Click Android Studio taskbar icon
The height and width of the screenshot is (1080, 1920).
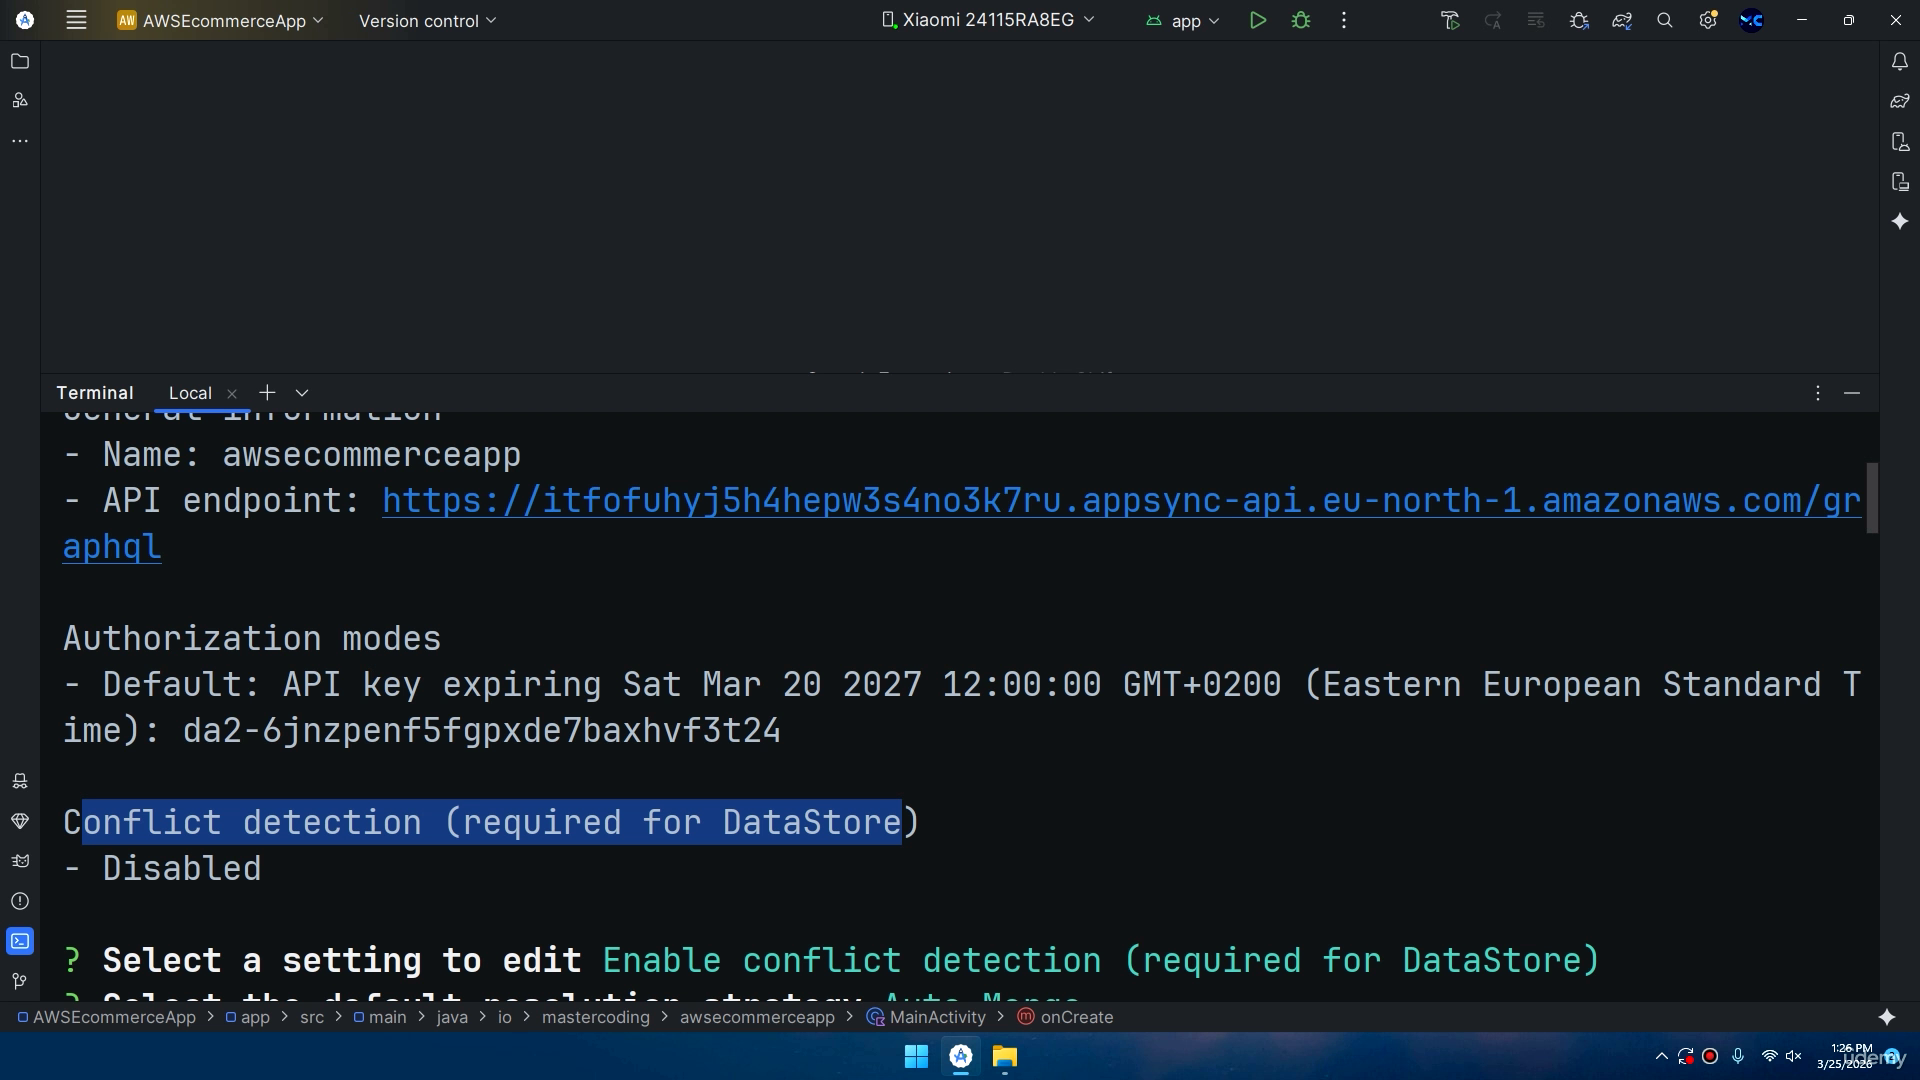pyautogui.click(x=961, y=1056)
